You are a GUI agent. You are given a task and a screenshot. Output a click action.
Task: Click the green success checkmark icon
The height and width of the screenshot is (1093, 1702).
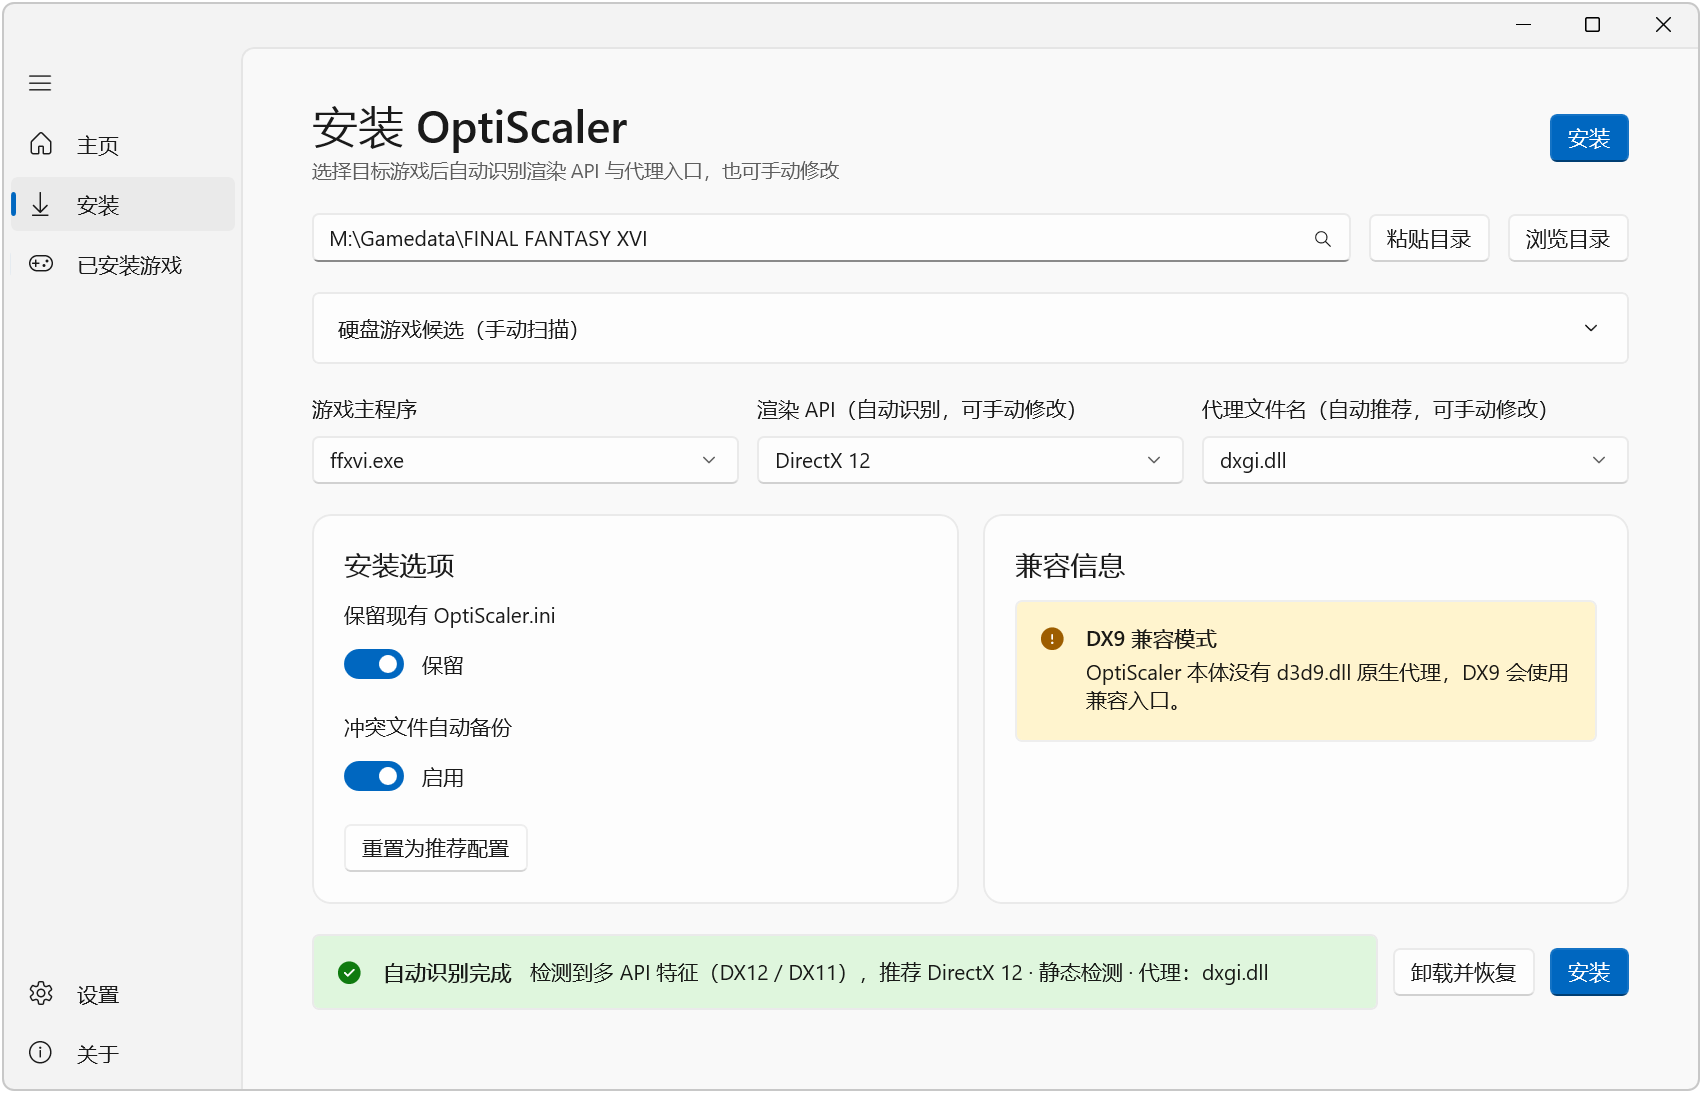point(349,972)
